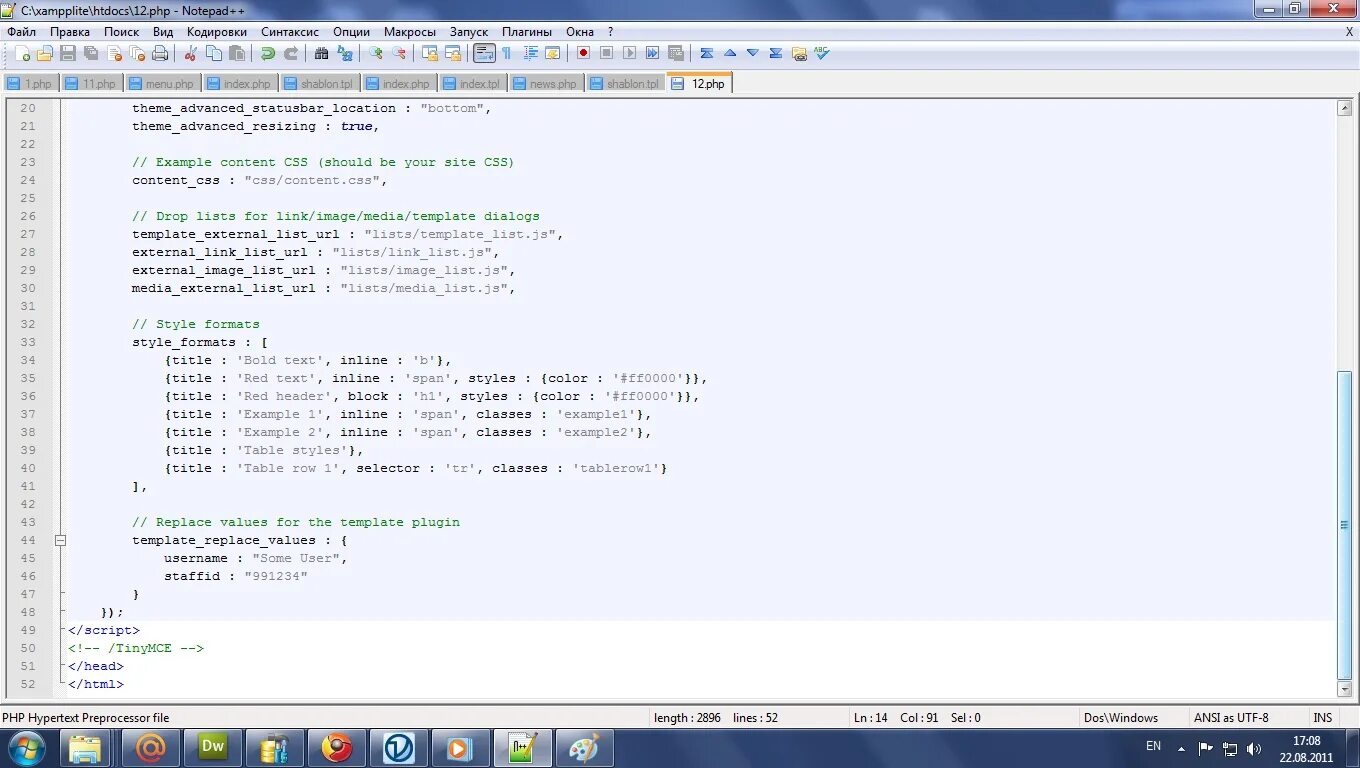This screenshot has height=768, width=1360.
Task: Switch to the menu.php tab
Action: [x=161, y=84]
